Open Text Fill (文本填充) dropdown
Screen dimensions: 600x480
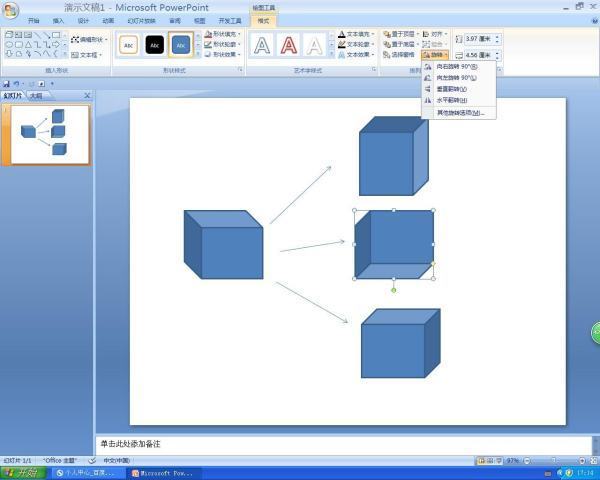(356, 34)
